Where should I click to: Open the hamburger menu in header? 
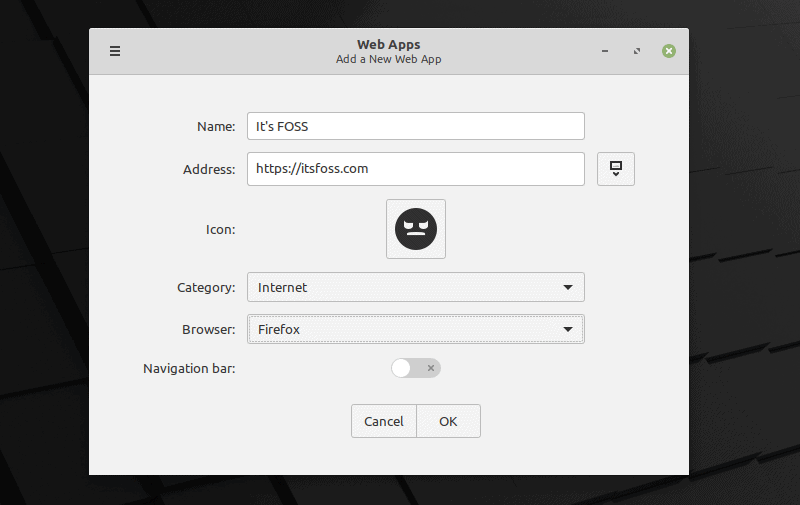[x=115, y=51]
